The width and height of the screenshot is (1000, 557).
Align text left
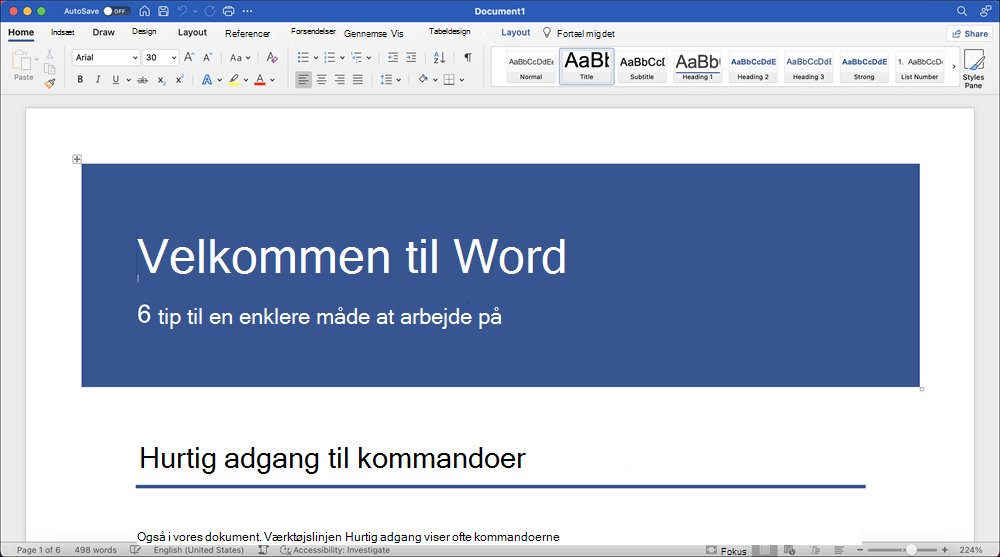[304, 80]
